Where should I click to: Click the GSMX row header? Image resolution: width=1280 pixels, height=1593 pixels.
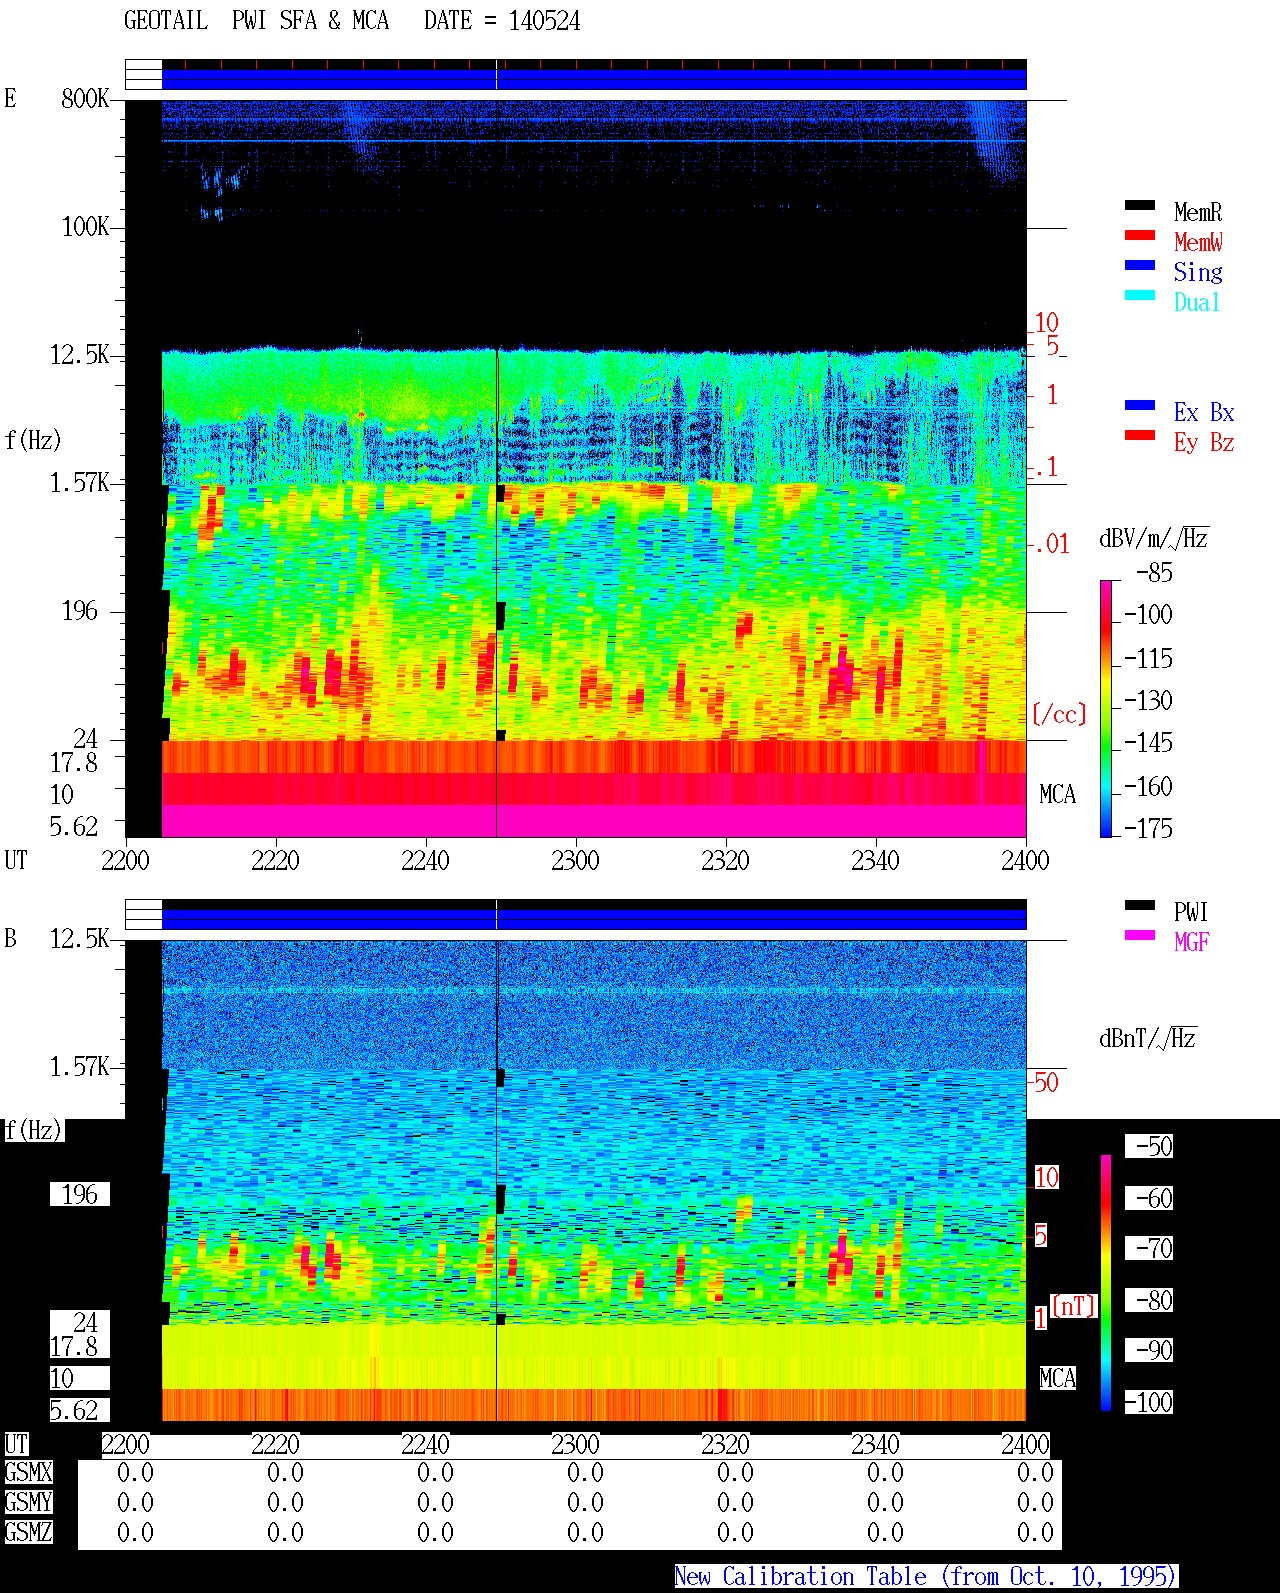coord(28,1472)
